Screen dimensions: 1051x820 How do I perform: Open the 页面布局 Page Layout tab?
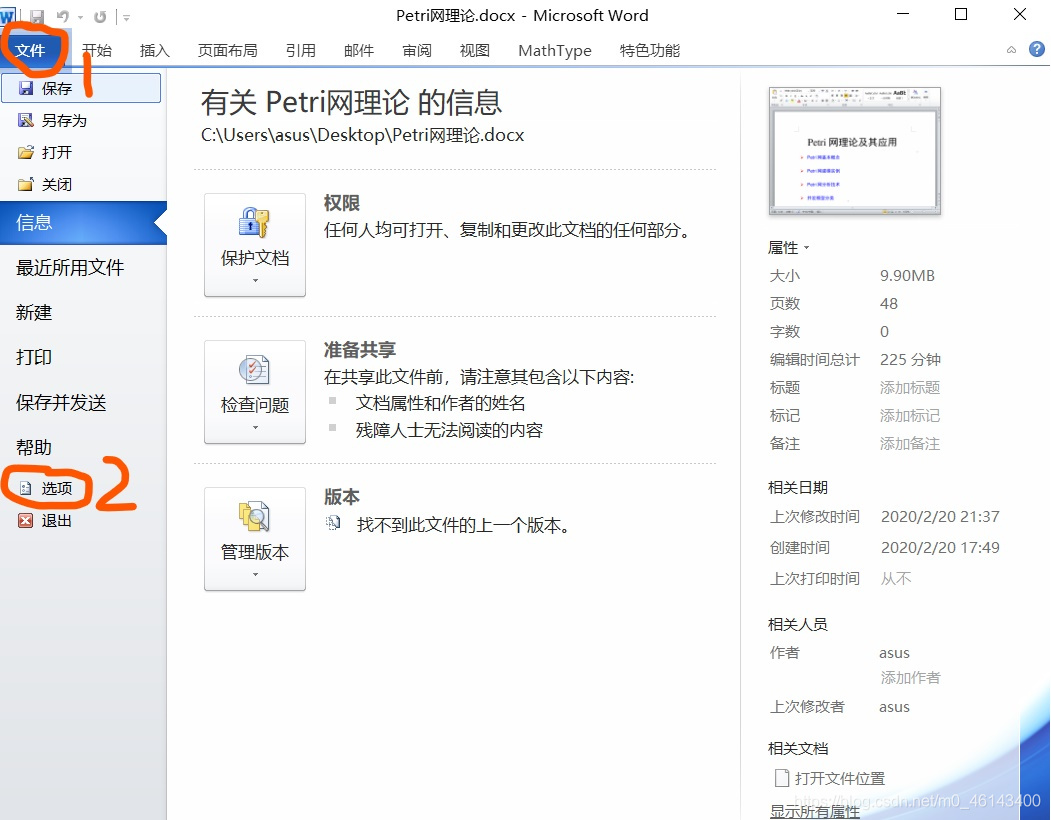[x=228, y=50]
